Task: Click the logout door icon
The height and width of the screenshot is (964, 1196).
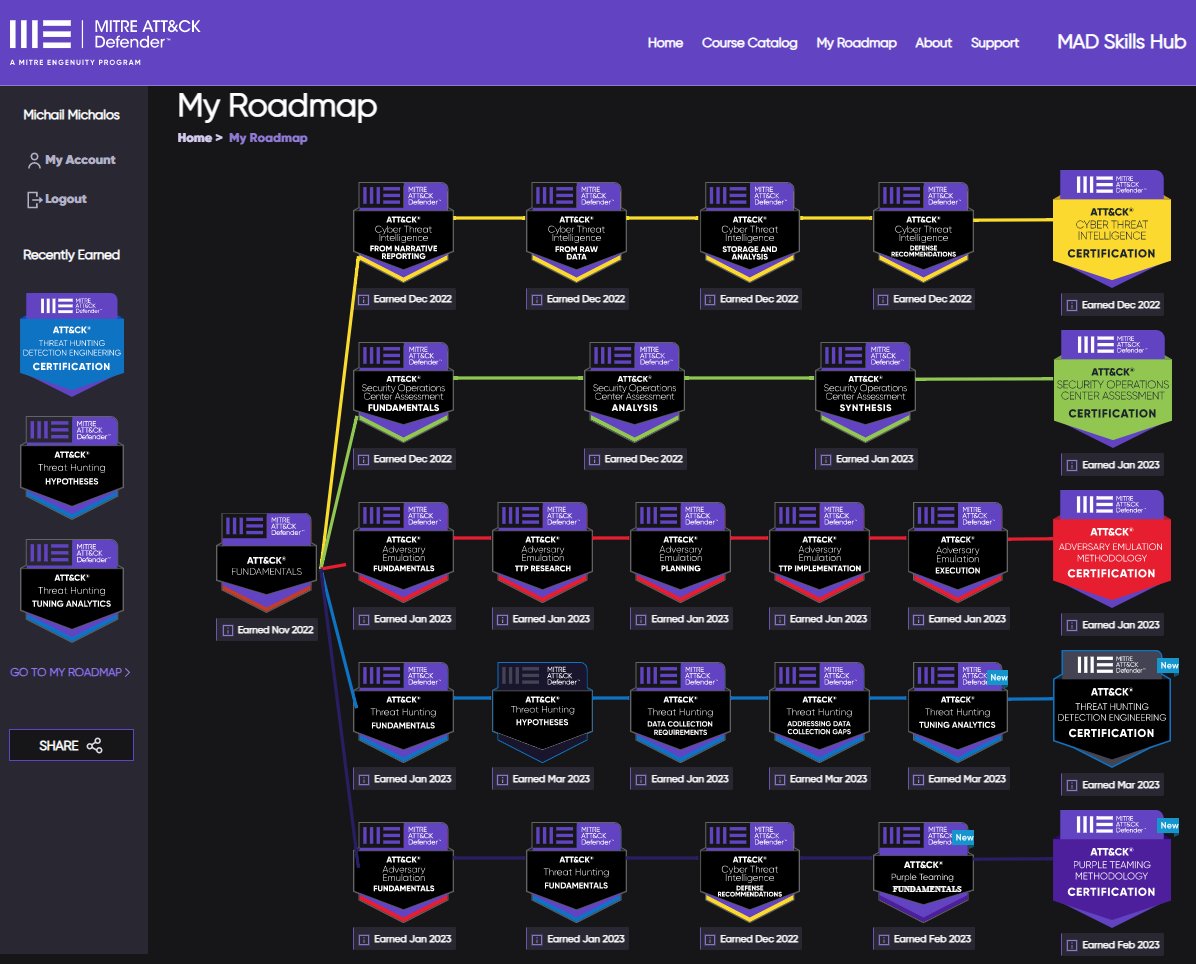Action: pos(34,200)
